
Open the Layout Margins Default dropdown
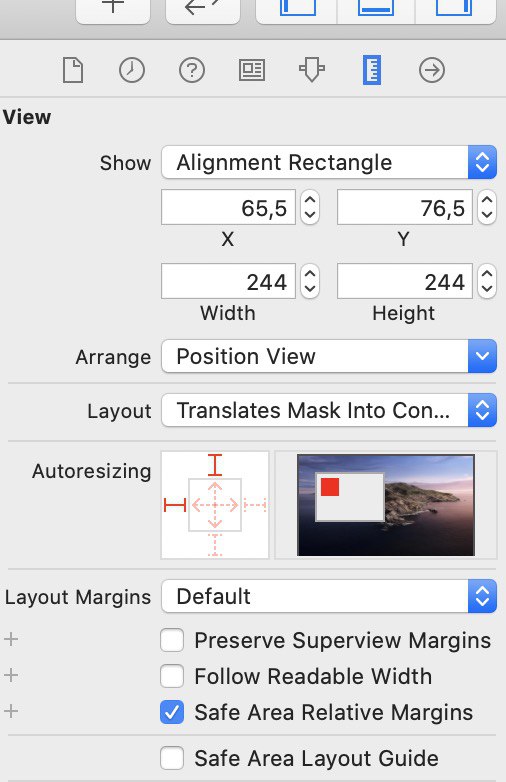[329, 596]
